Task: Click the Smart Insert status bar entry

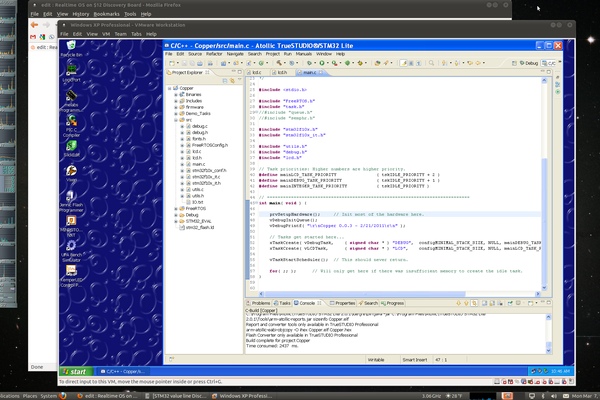Action: pyautogui.click(x=415, y=360)
